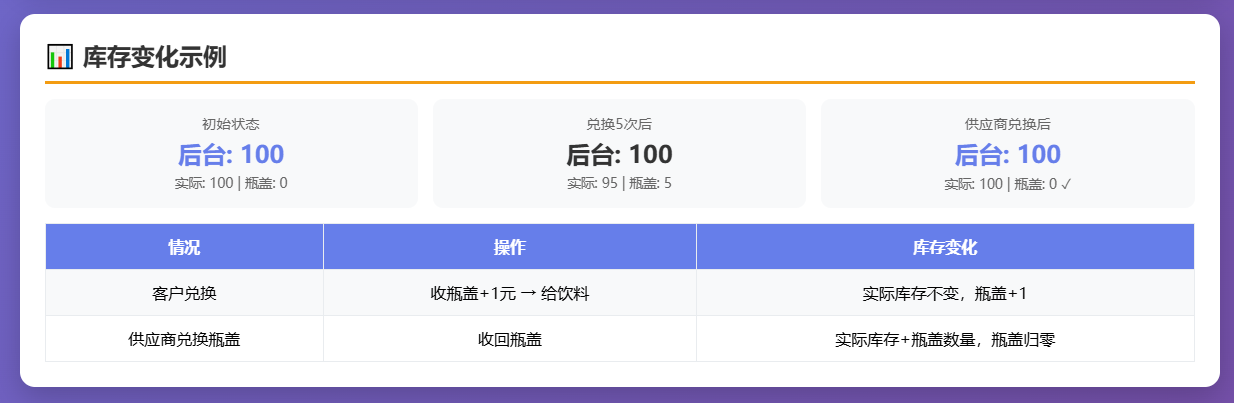The width and height of the screenshot is (1234, 403).
Task: Click the bar chart icon beside the title
Action: 60,57
